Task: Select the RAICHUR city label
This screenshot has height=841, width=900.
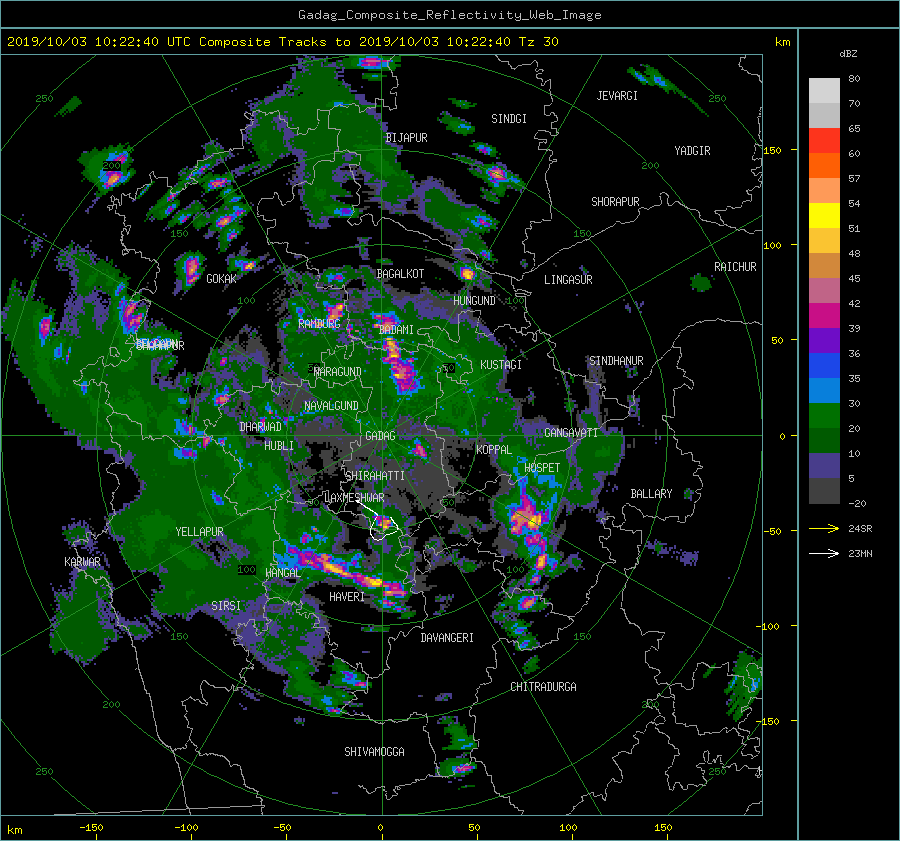Action: 735,267
